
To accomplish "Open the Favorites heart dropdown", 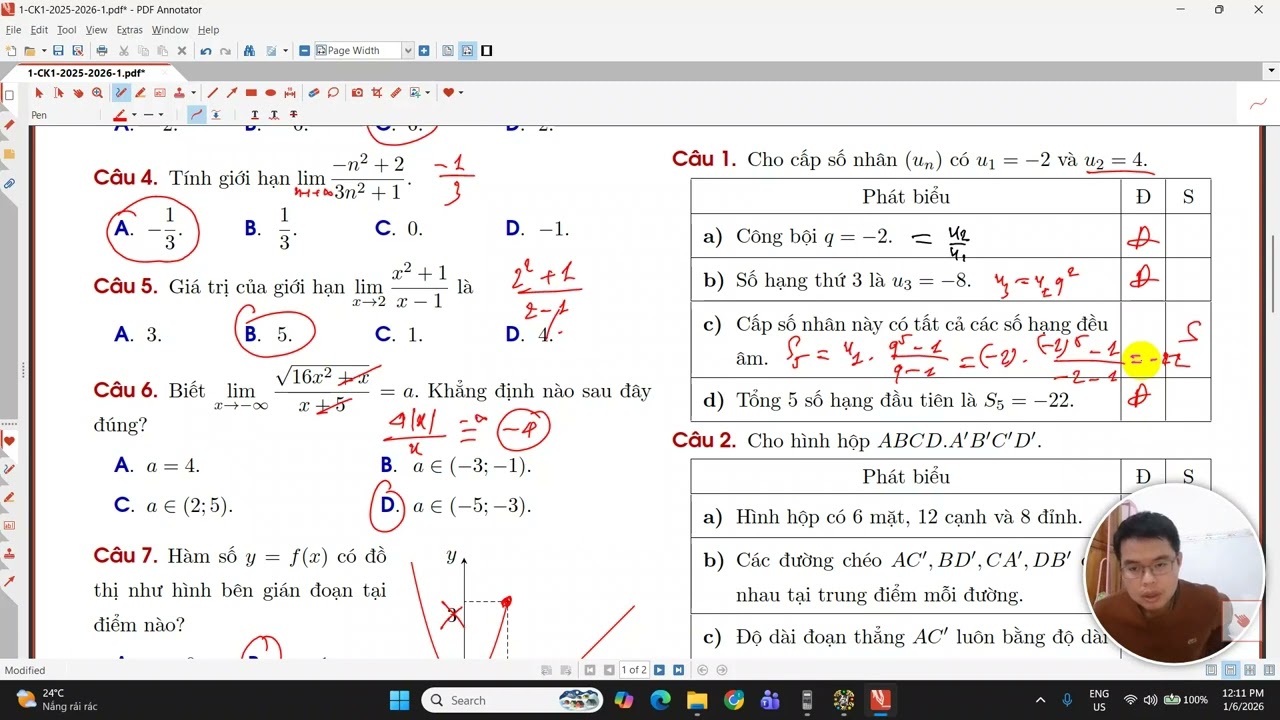I will [x=461, y=92].
